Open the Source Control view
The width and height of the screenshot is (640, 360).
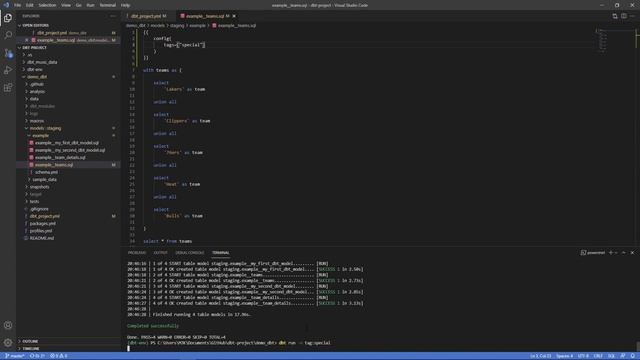(8, 53)
